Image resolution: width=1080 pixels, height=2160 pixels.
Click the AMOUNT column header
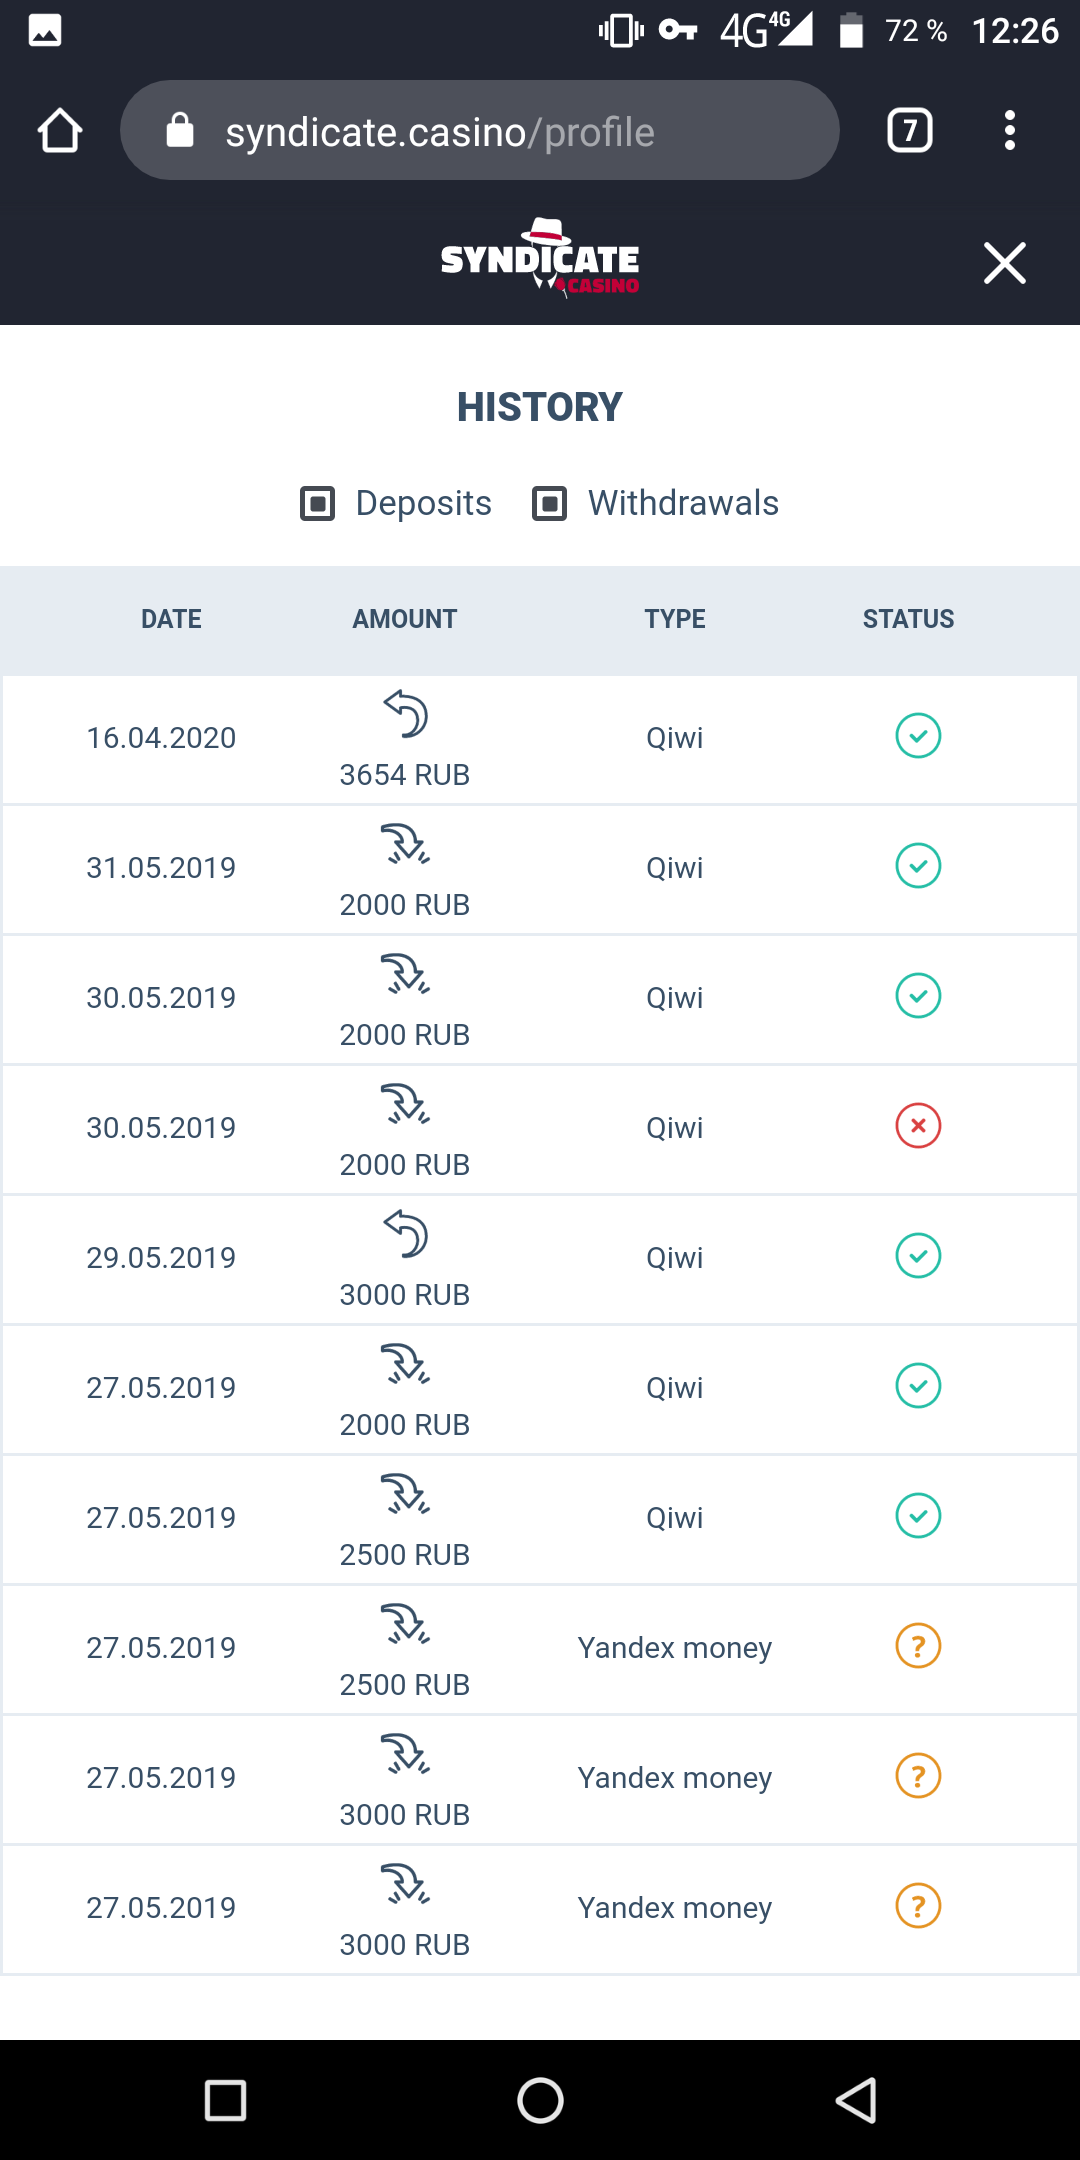[404, 619]
